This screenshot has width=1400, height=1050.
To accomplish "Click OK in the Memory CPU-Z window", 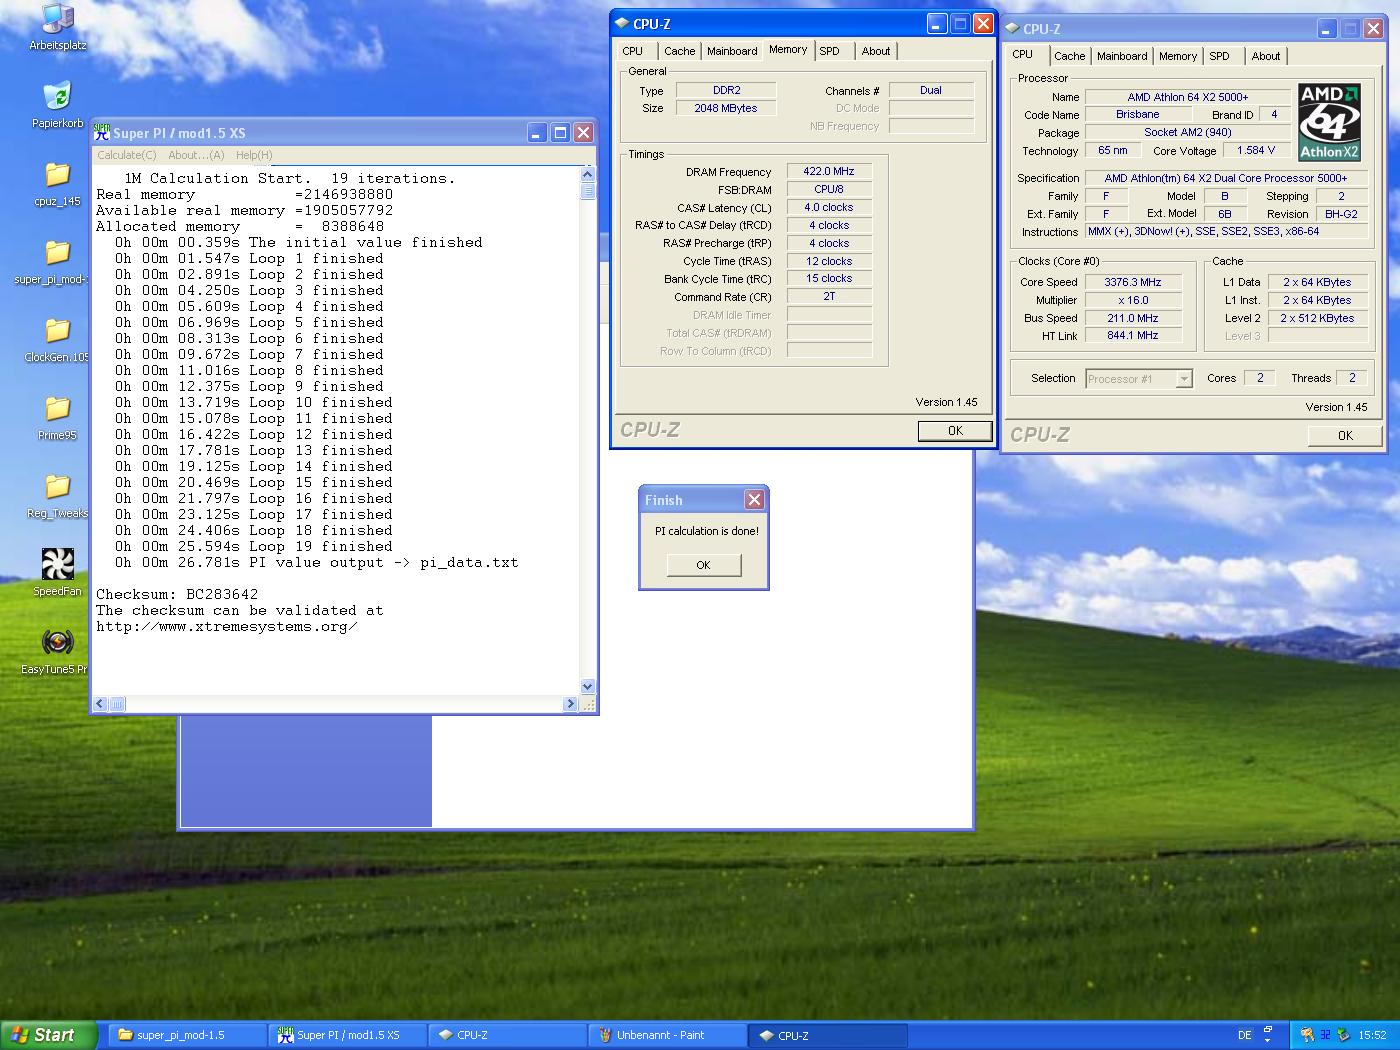I will pyautogui.click(x=955, y=431).
